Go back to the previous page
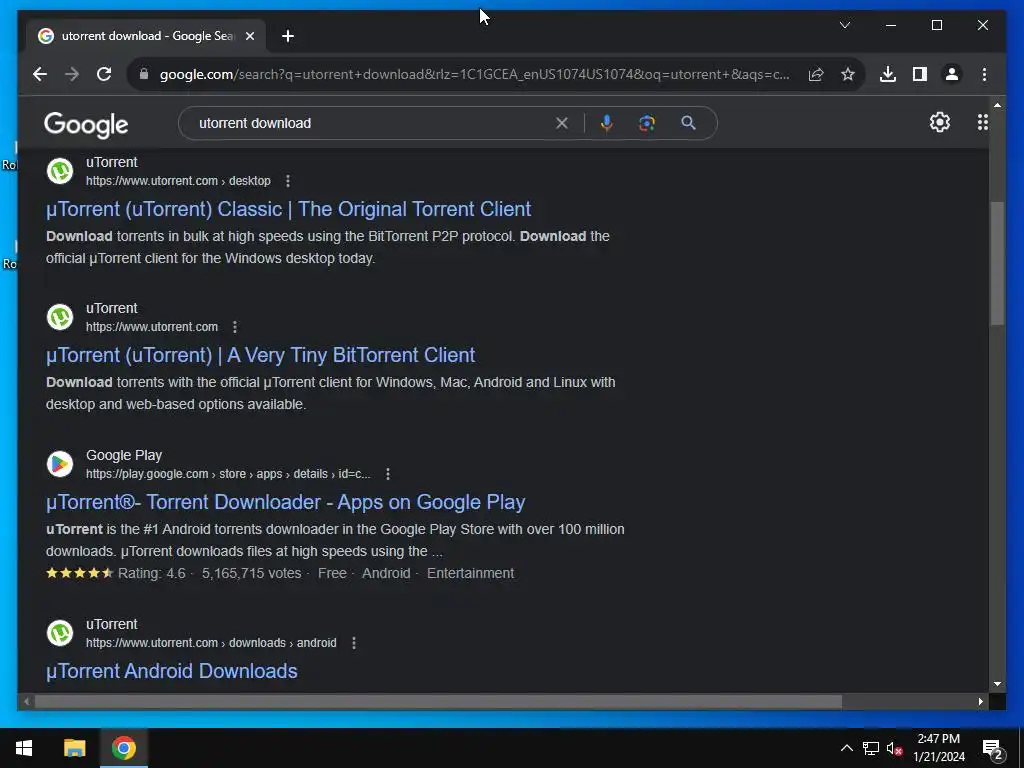 click(x=40, y=74)
